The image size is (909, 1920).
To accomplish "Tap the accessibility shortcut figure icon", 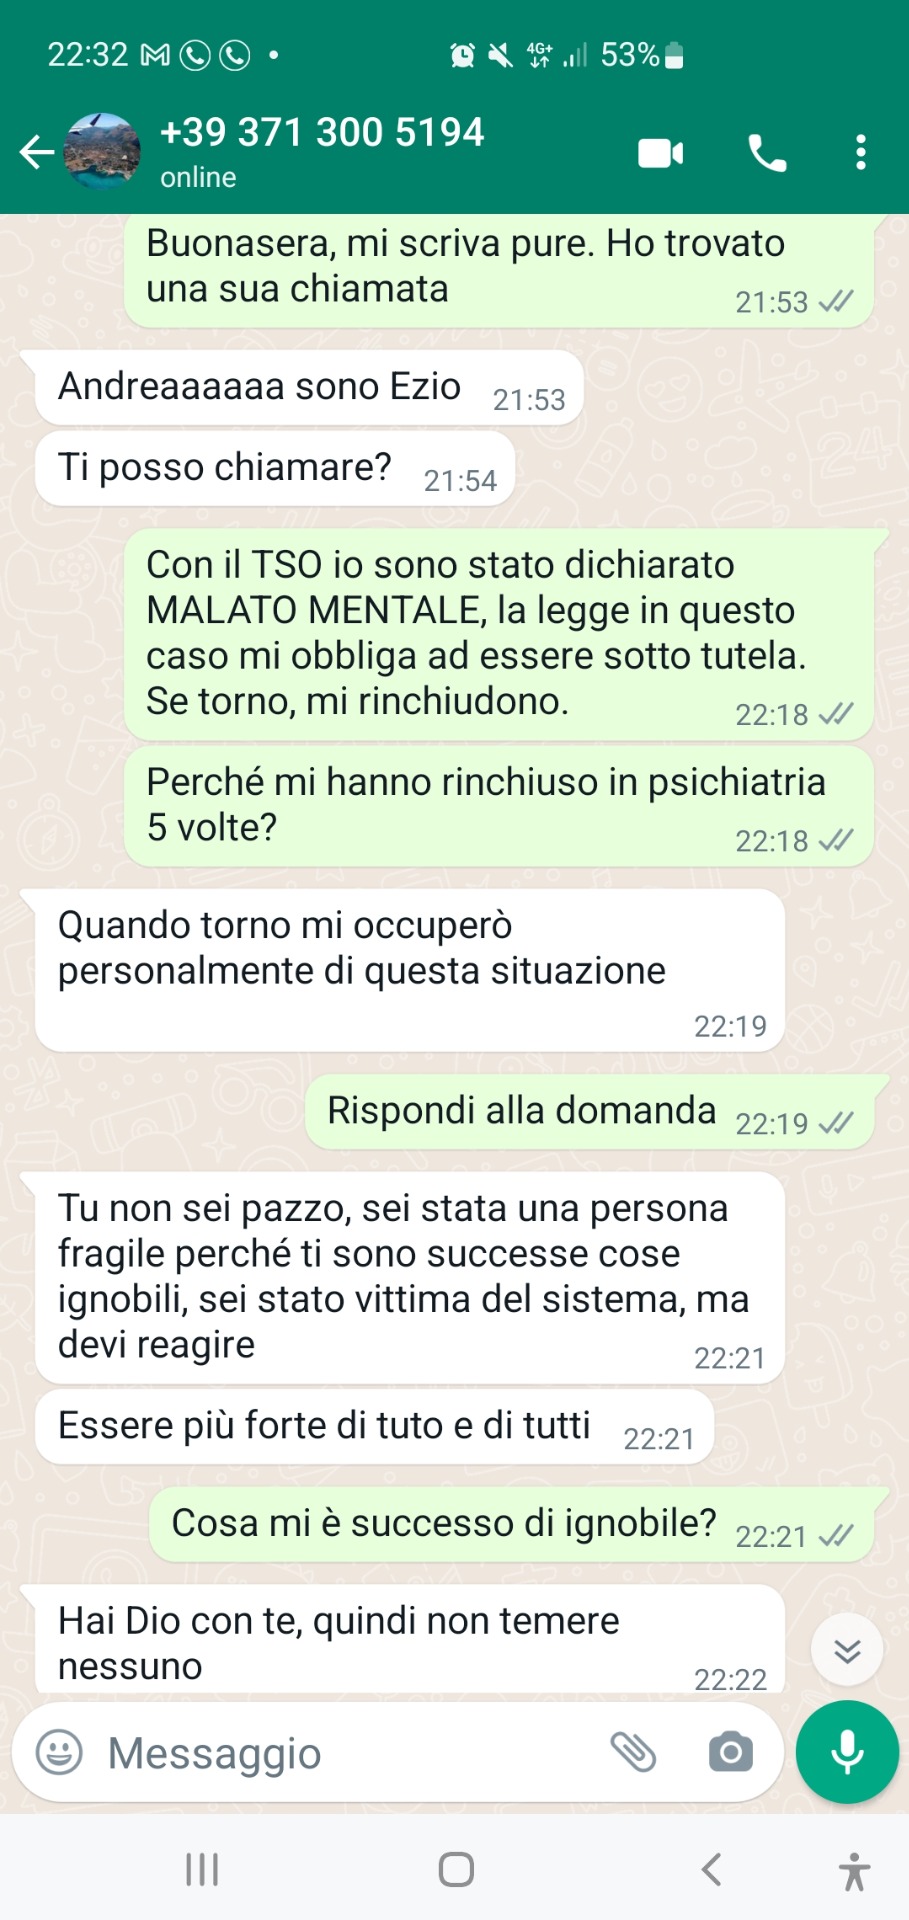I will (854, 1871).
